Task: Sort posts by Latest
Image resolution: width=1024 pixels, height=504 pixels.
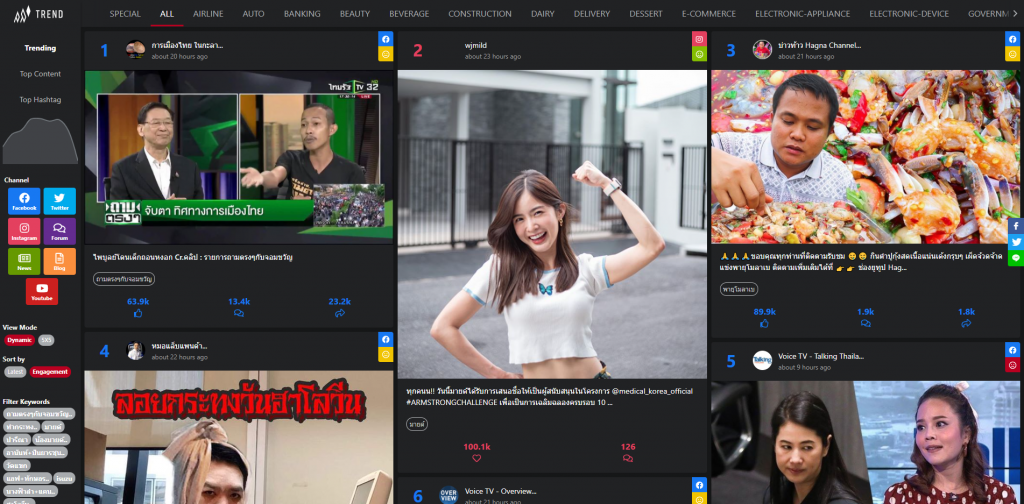Action: click(15, 372)
